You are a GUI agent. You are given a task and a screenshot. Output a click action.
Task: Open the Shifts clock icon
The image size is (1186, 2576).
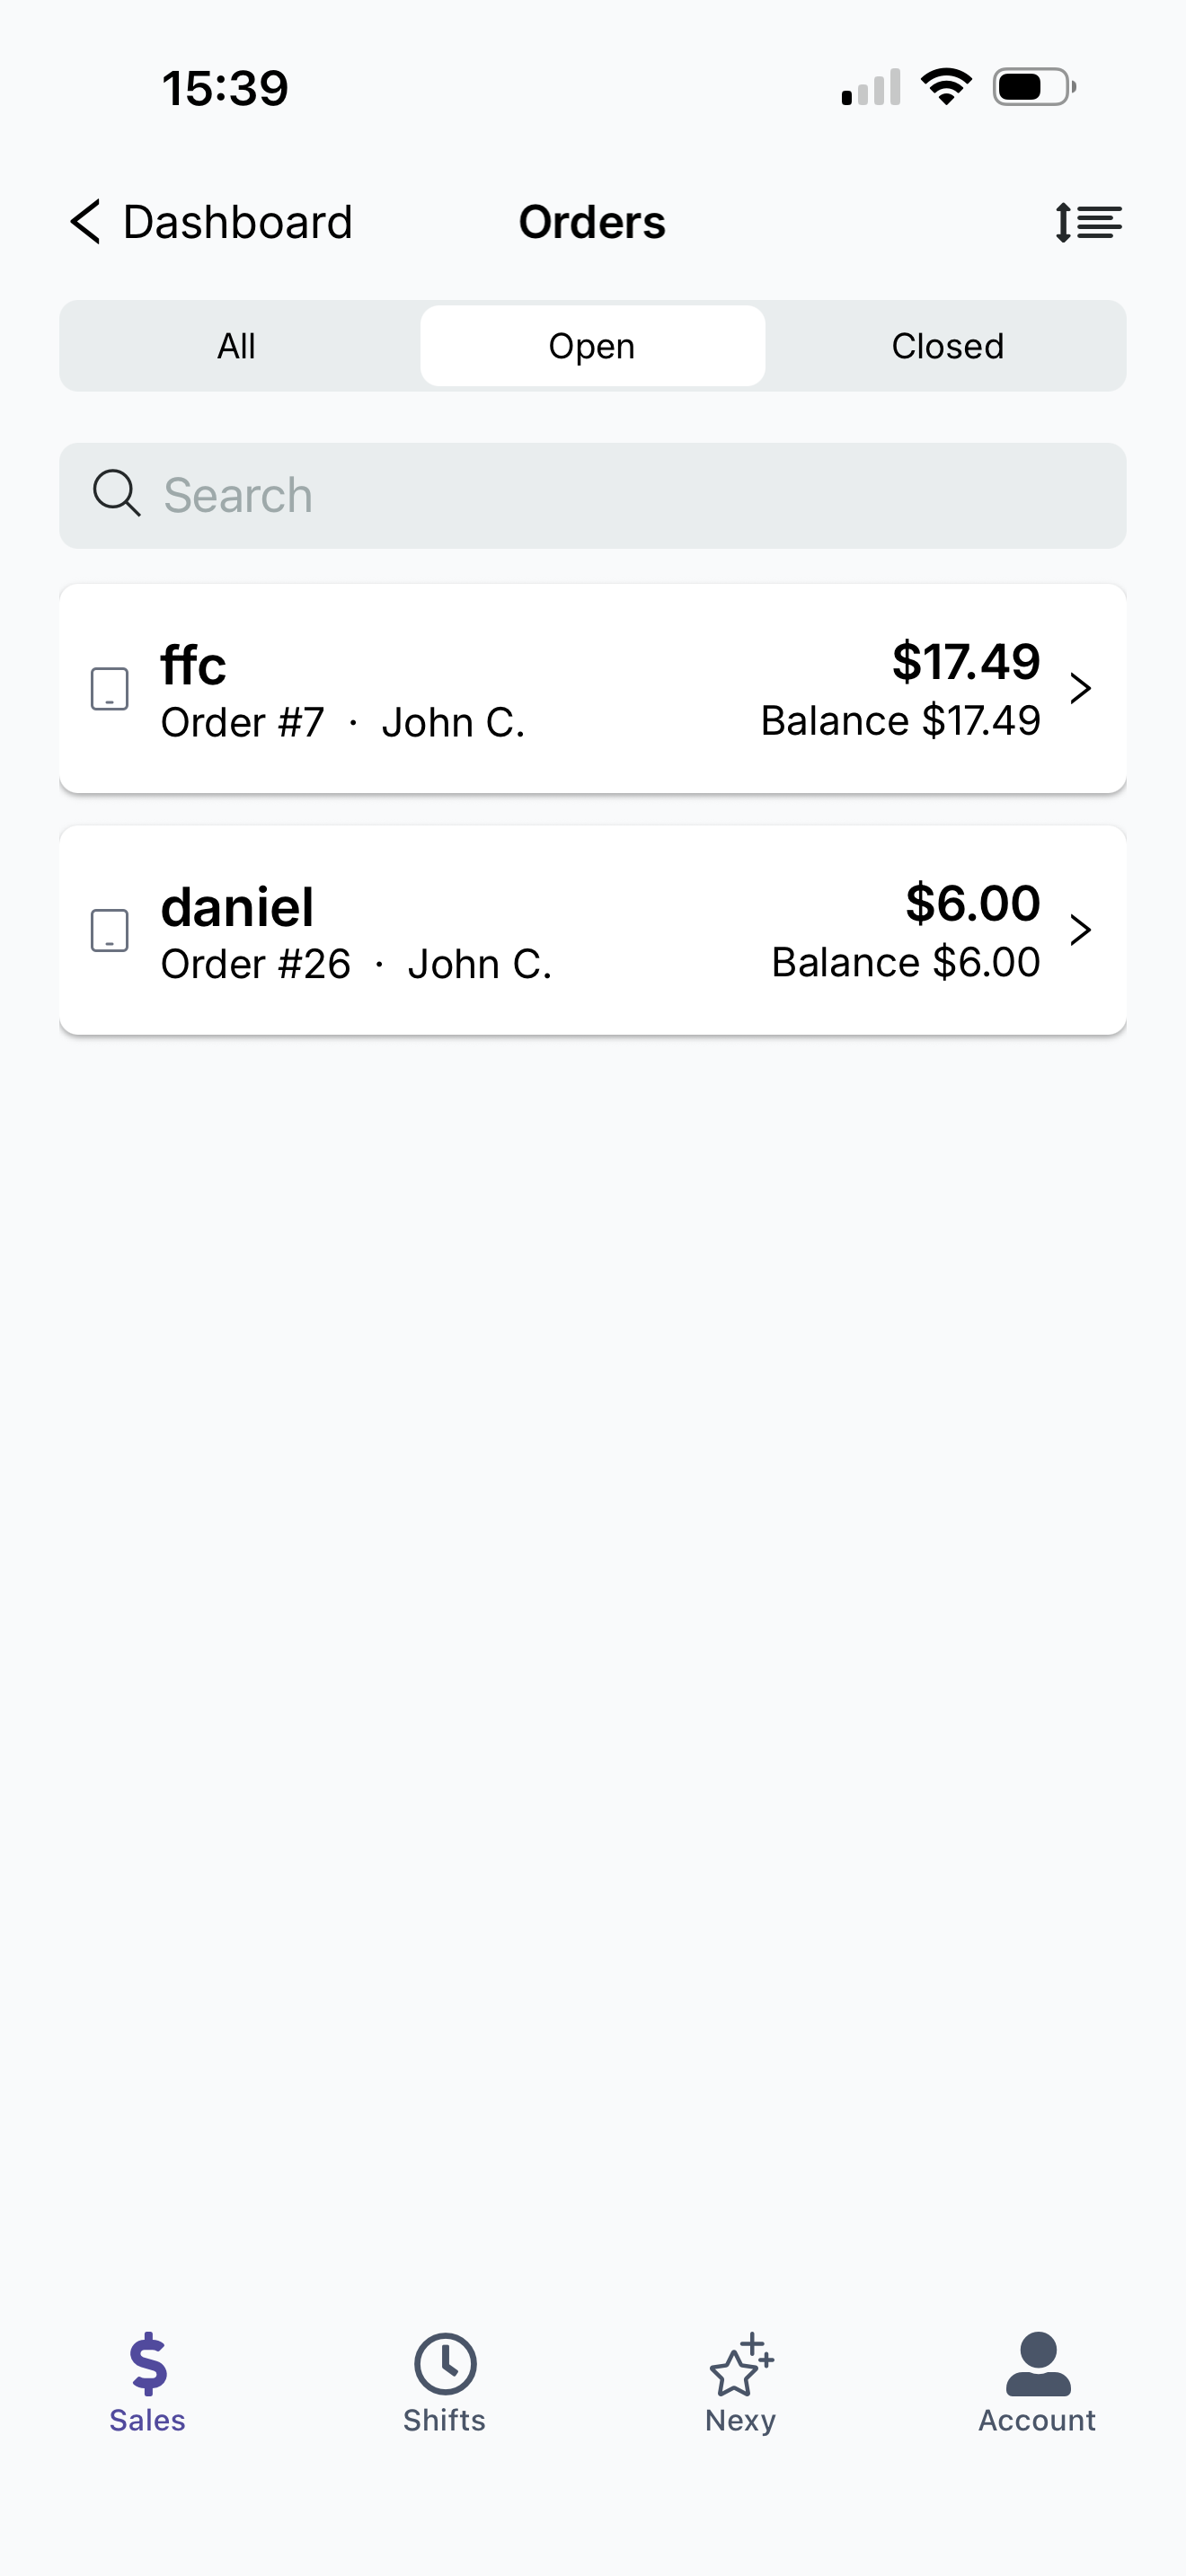(444, 2363)
